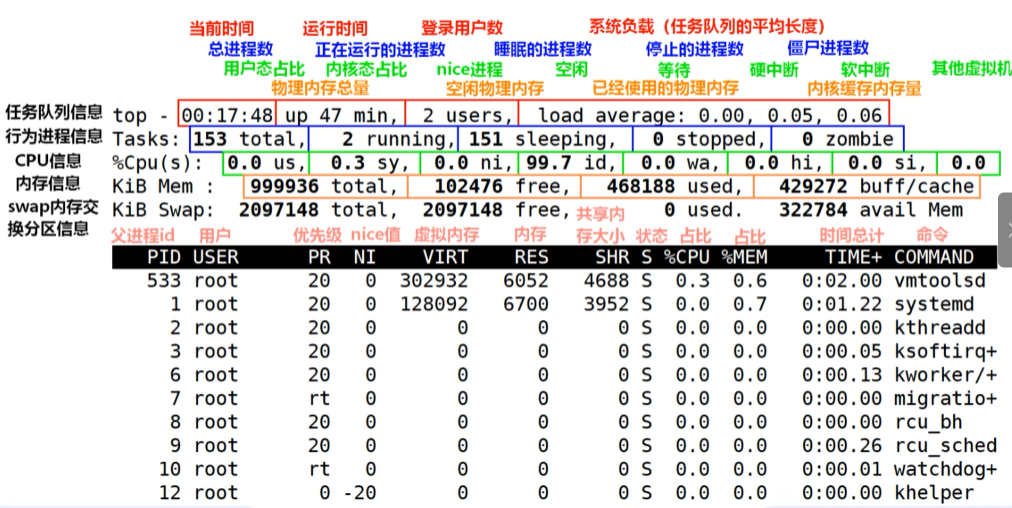Click RES value 6700
Viewport: 1012px width, 508px height.
tap(525, 304)
